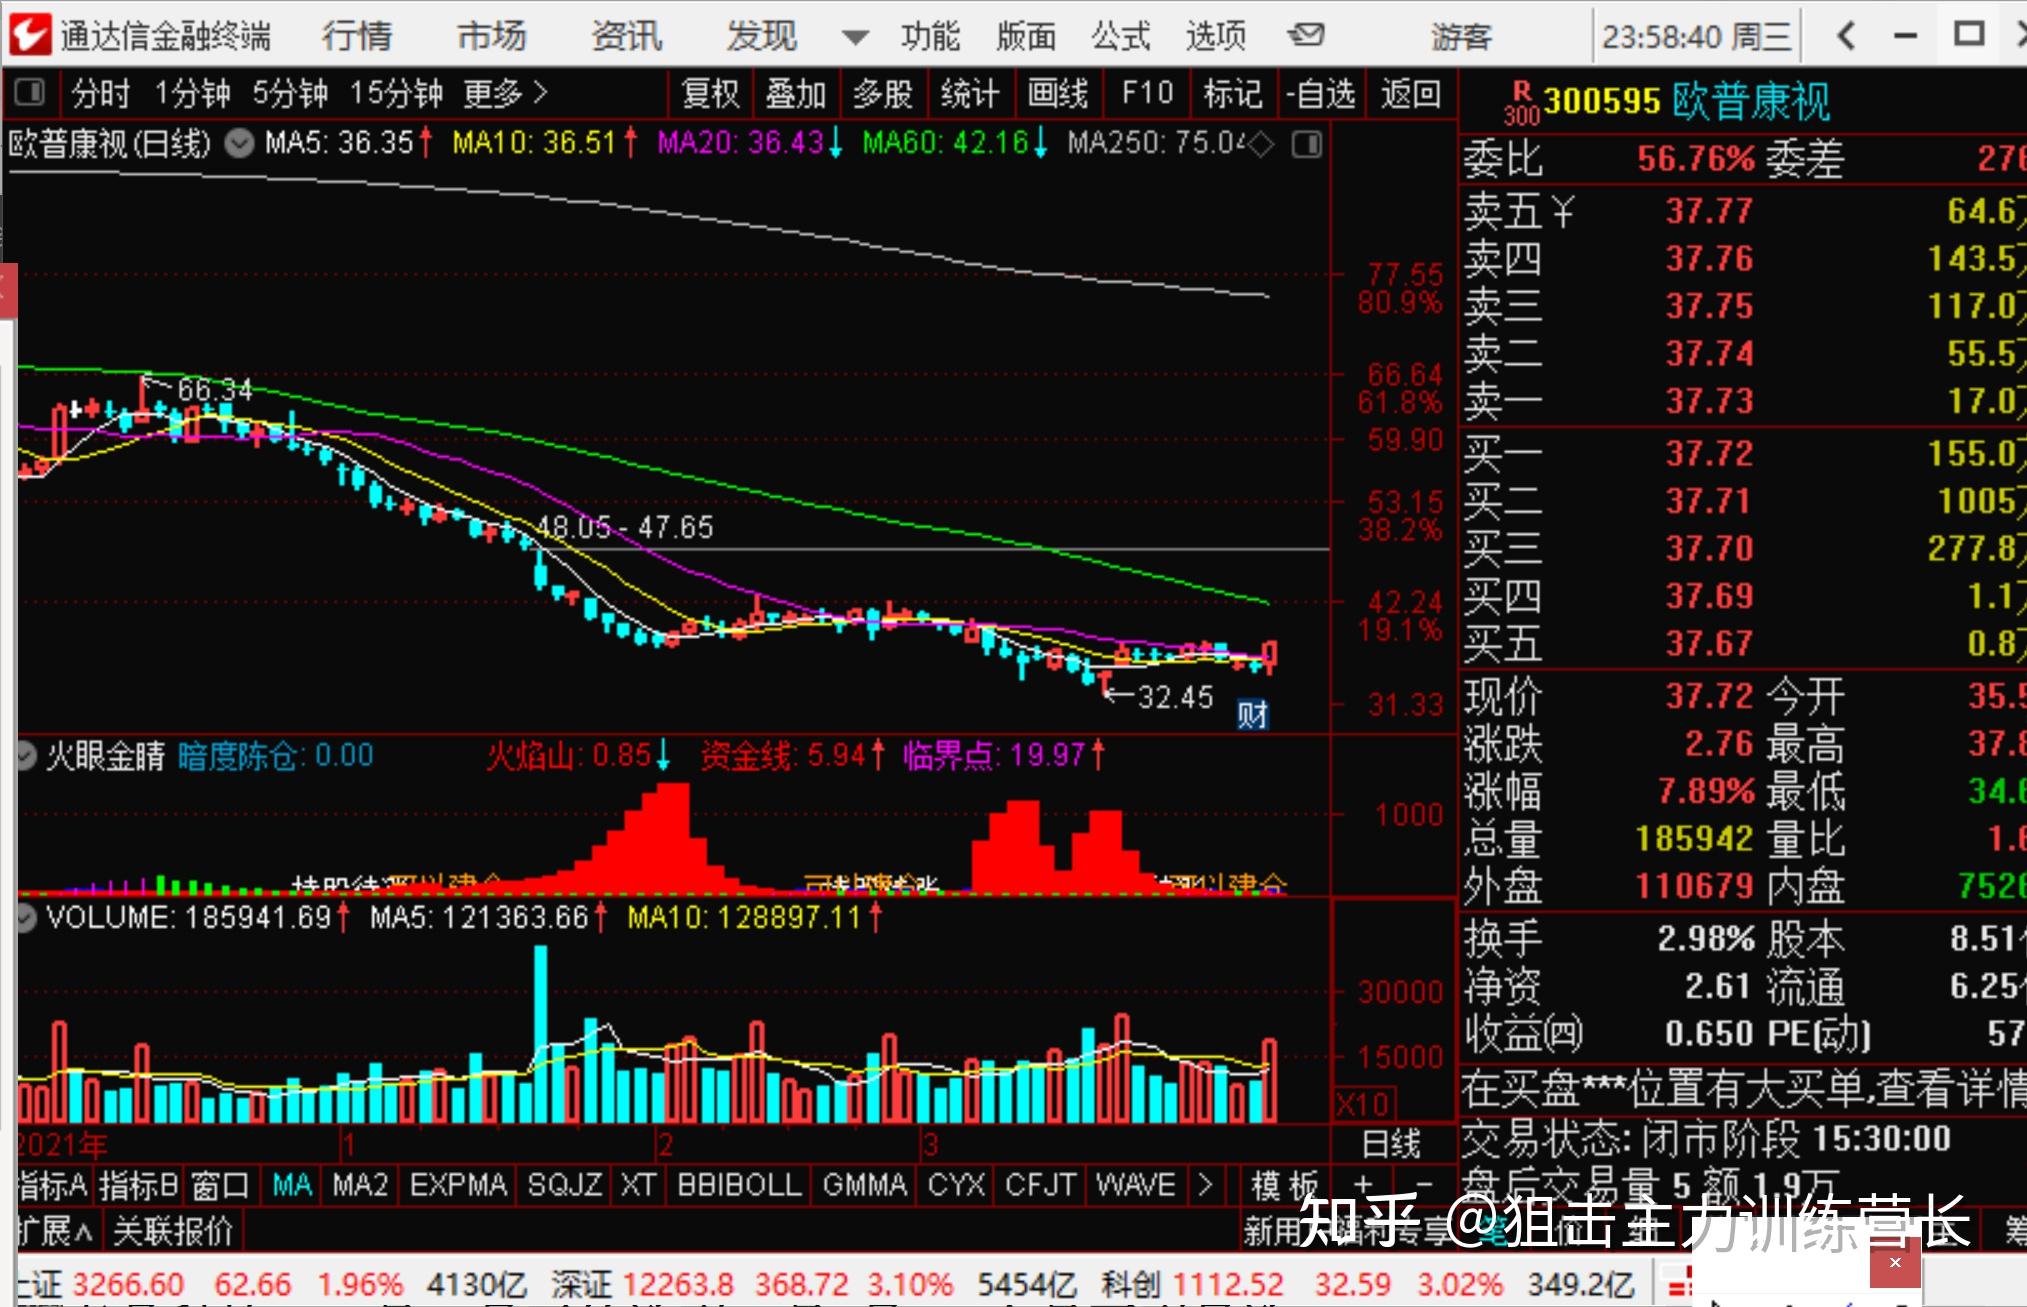Click the plus zoom button near 模板

coord(1364,1185)
